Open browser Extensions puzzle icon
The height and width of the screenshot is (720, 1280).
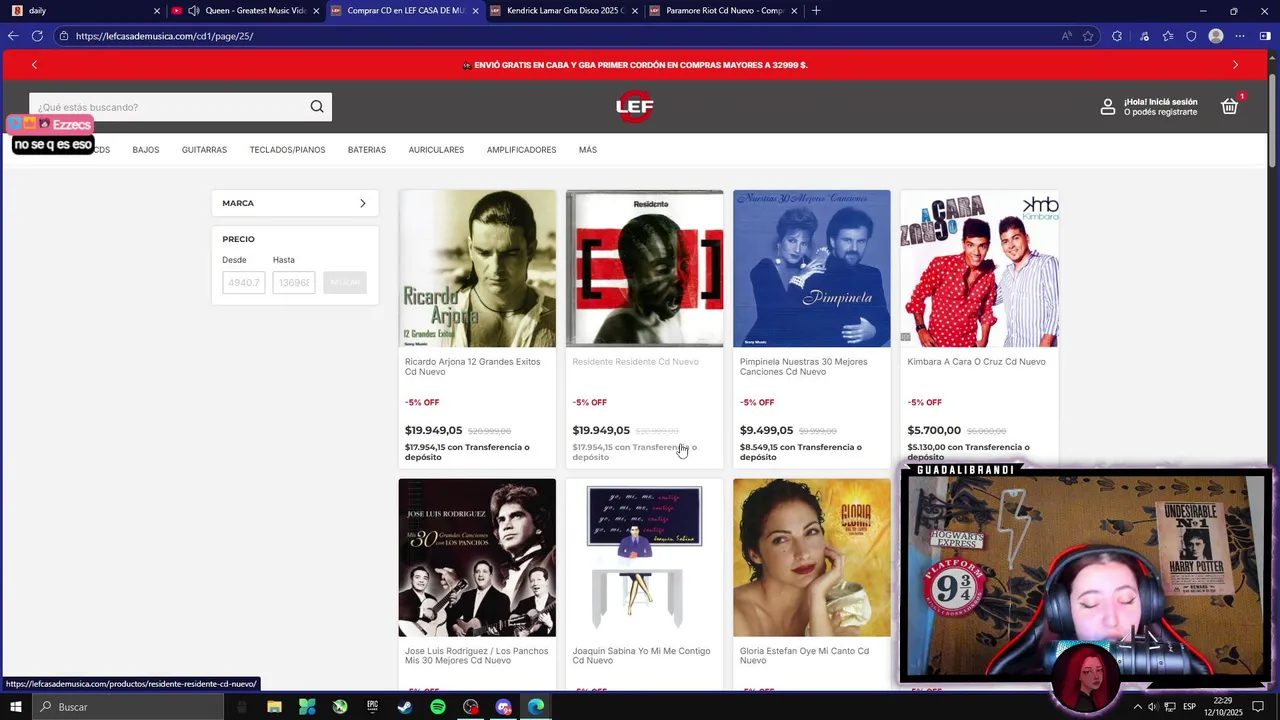click(1117, 36)
